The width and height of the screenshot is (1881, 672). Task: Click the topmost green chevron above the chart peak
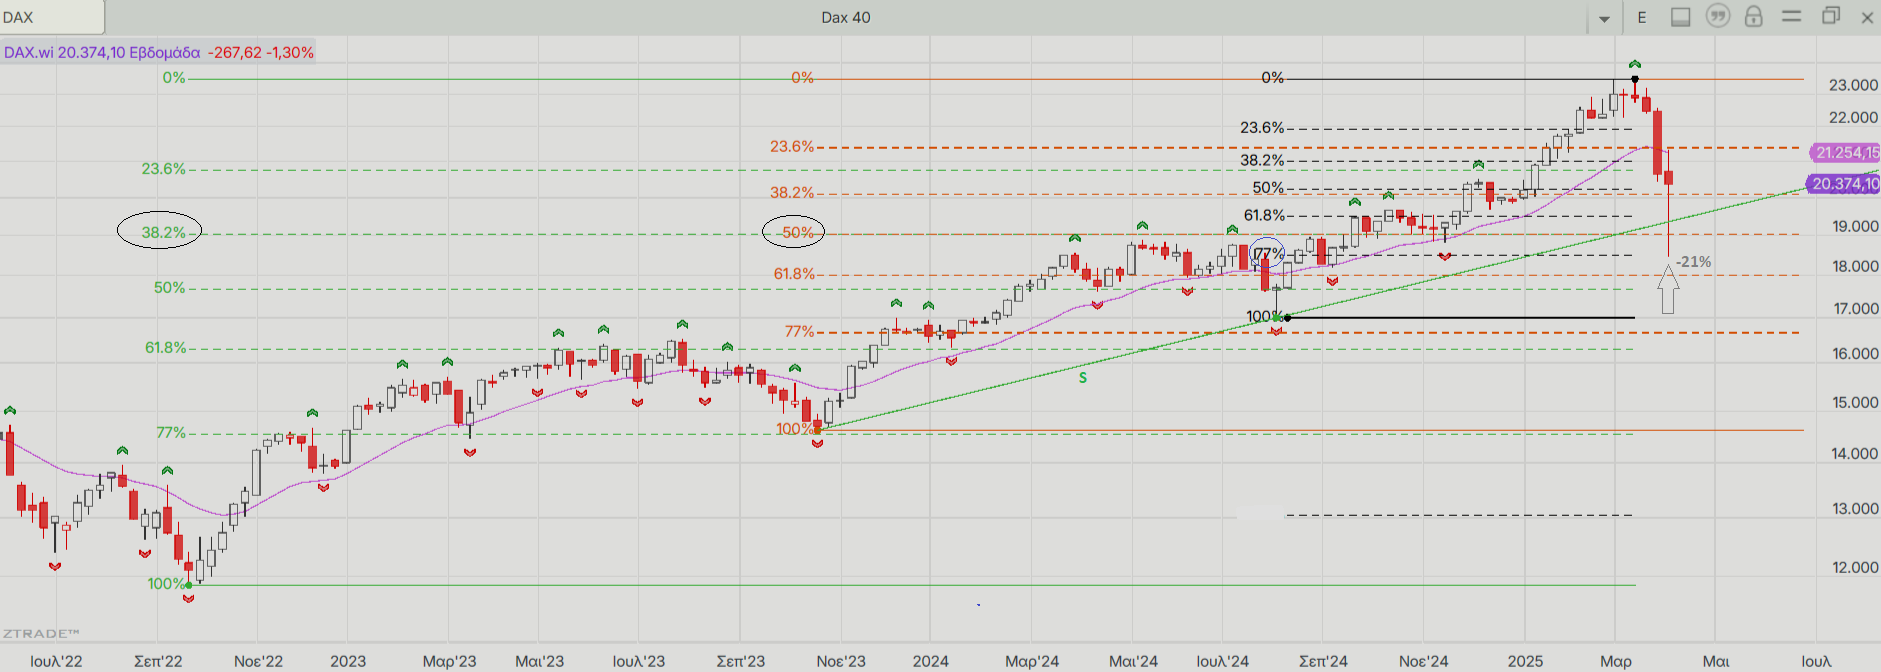[x=1634, y=64]
